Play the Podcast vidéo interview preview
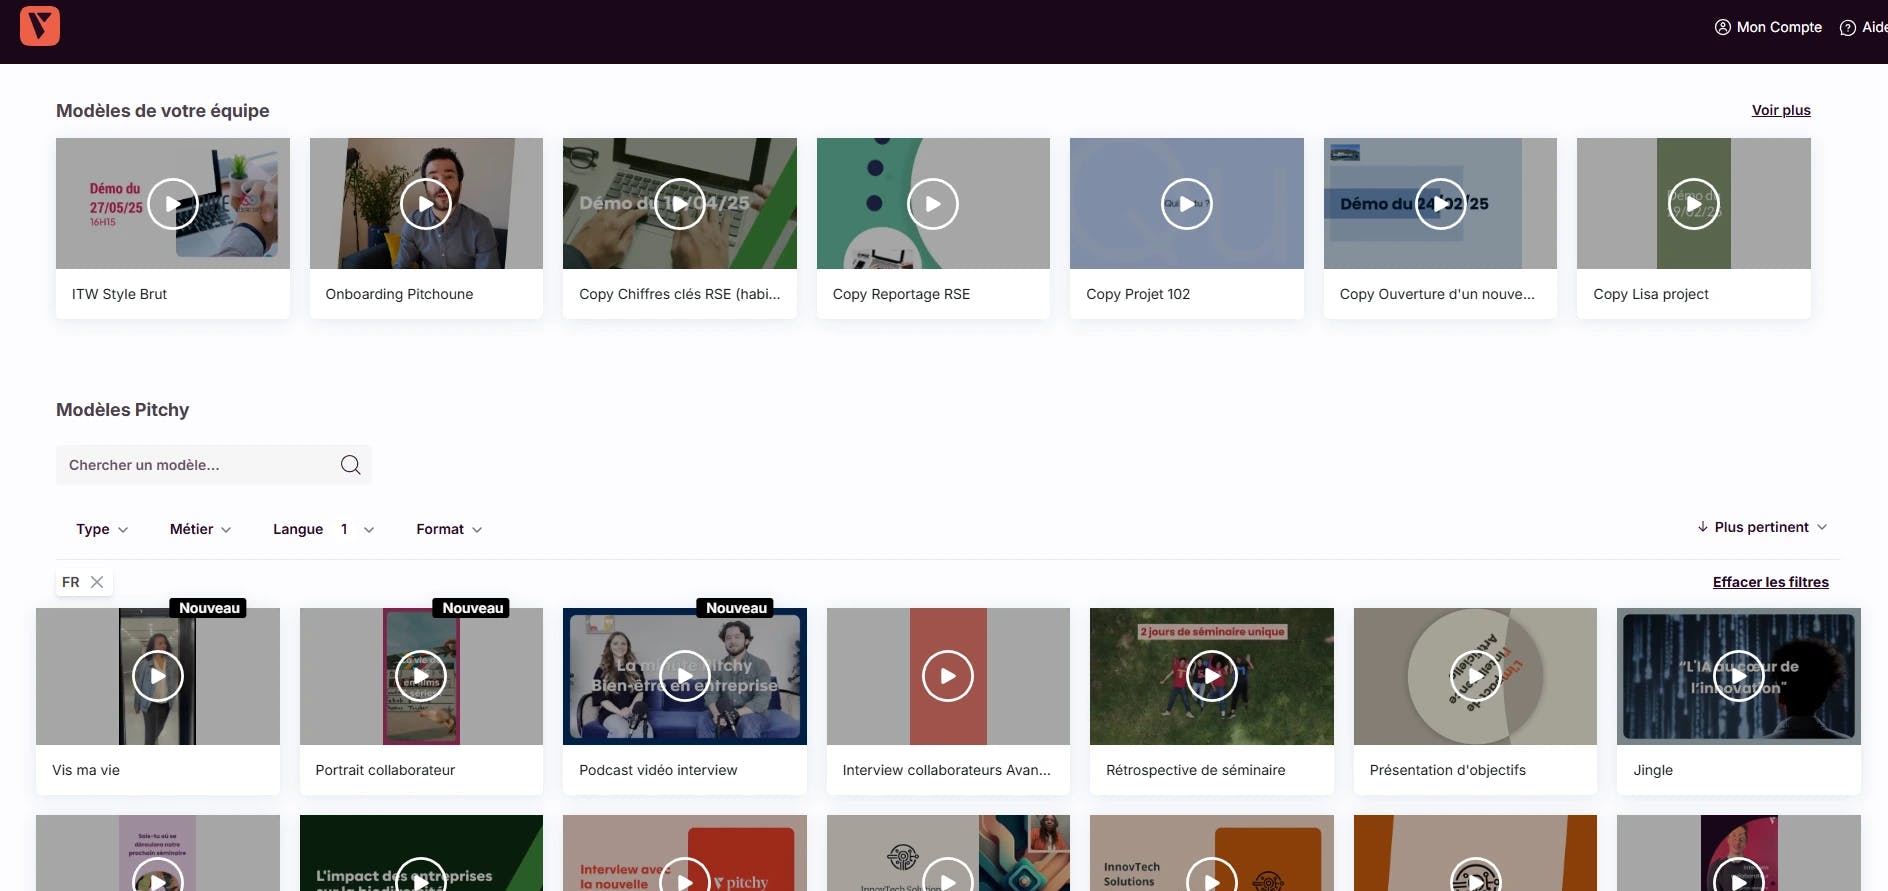The image size is (1888, 891). click(x=685, y=676)
